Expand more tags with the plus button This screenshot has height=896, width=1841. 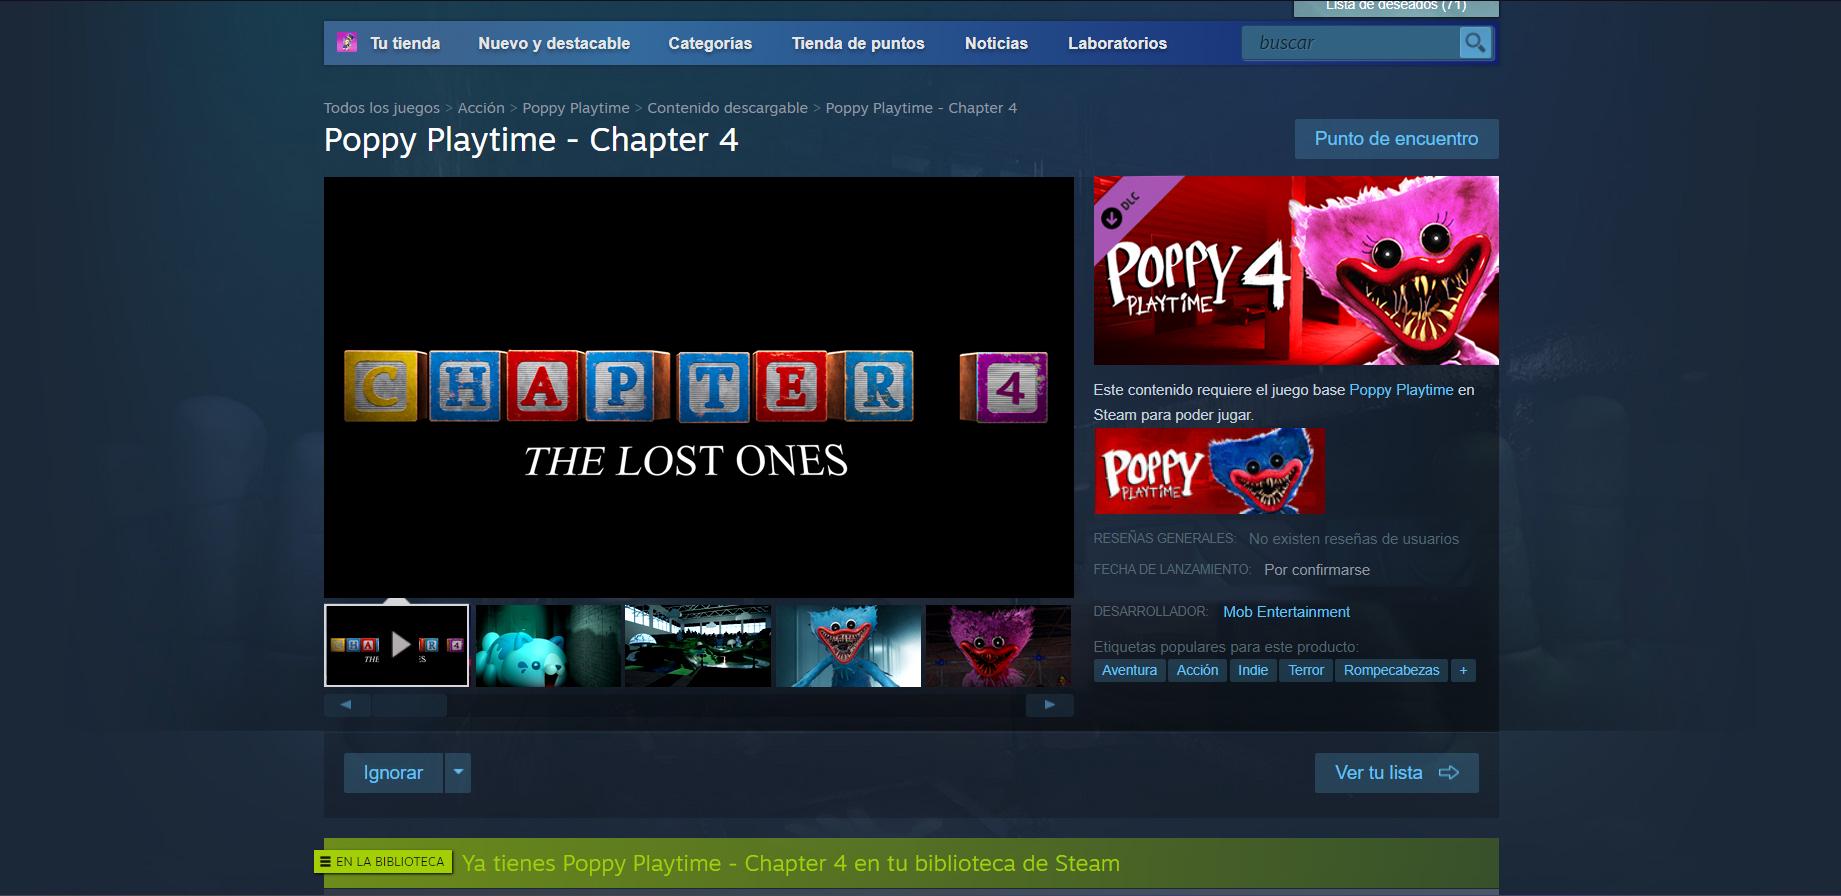click(x=1463, y=670)
